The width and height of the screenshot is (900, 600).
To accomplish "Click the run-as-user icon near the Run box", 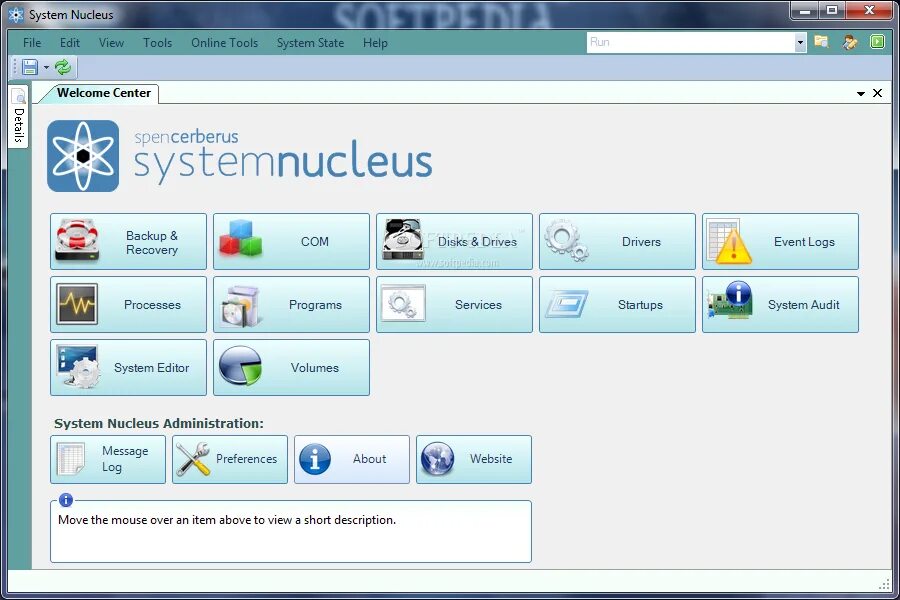I will [849, 42].
